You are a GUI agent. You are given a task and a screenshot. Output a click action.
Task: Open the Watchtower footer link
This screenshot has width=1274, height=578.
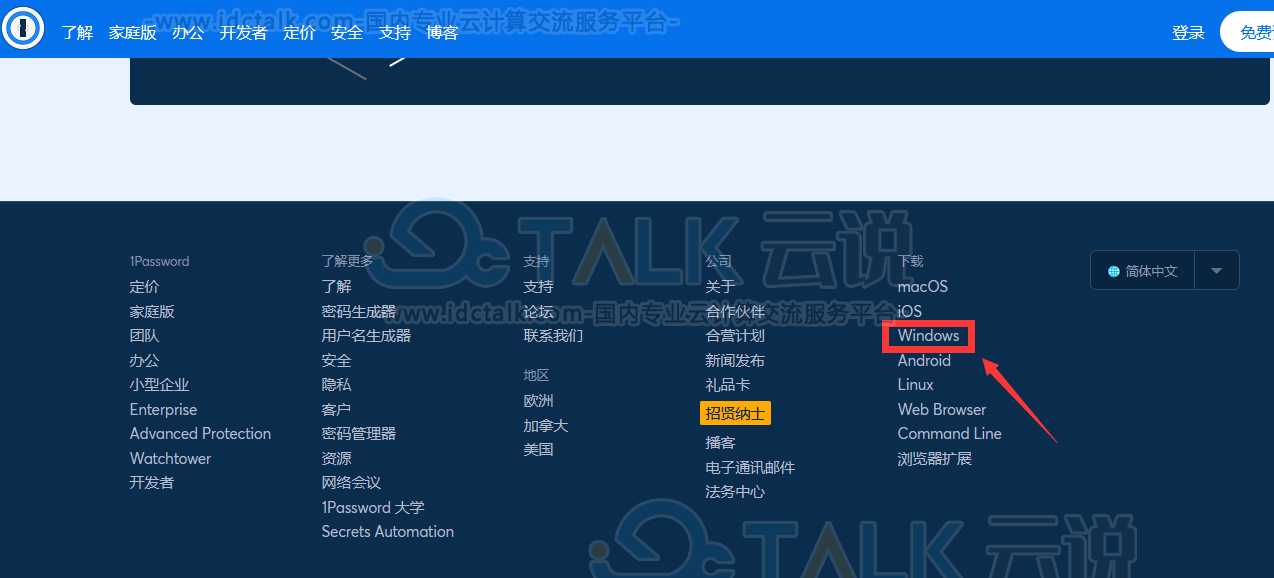pos(170,458)
